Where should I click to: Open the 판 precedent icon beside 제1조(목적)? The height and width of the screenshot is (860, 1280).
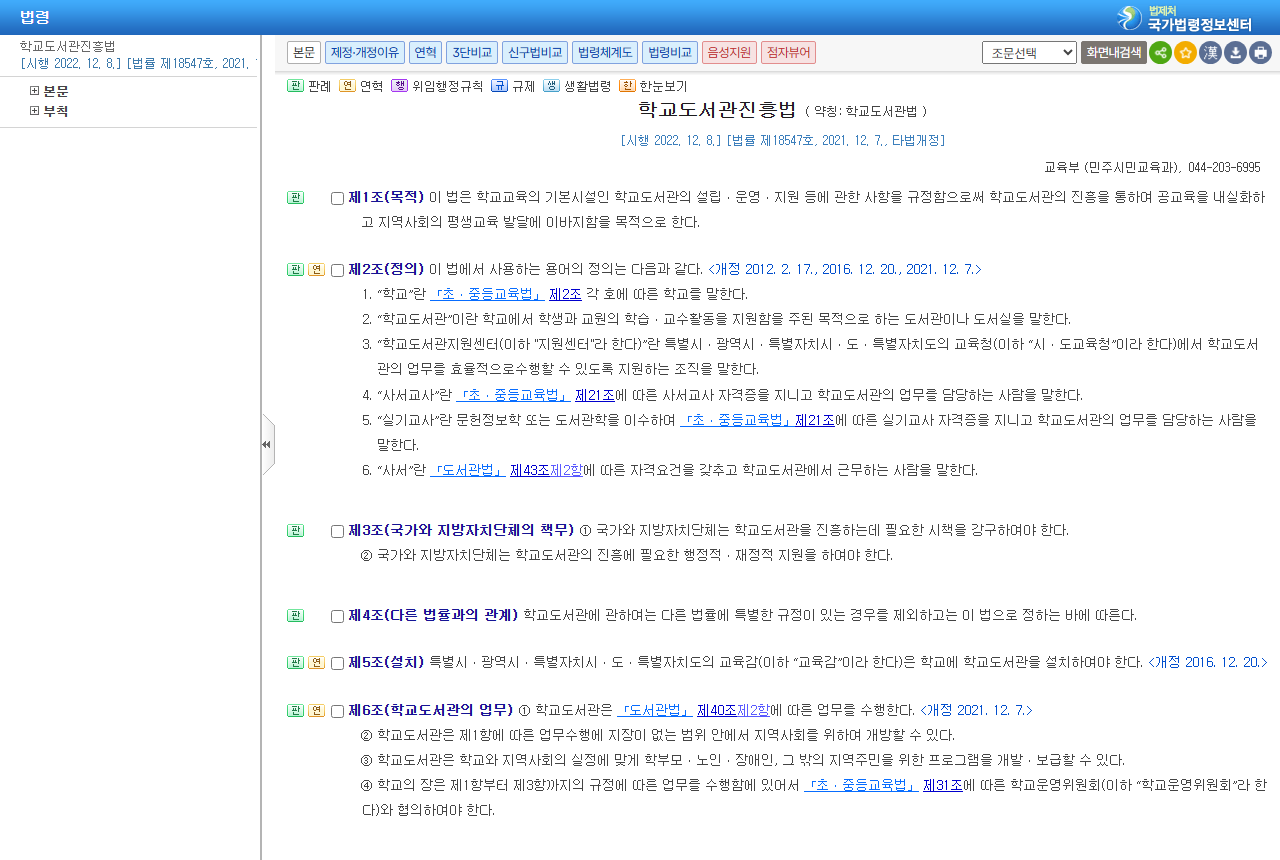(295, 198)
